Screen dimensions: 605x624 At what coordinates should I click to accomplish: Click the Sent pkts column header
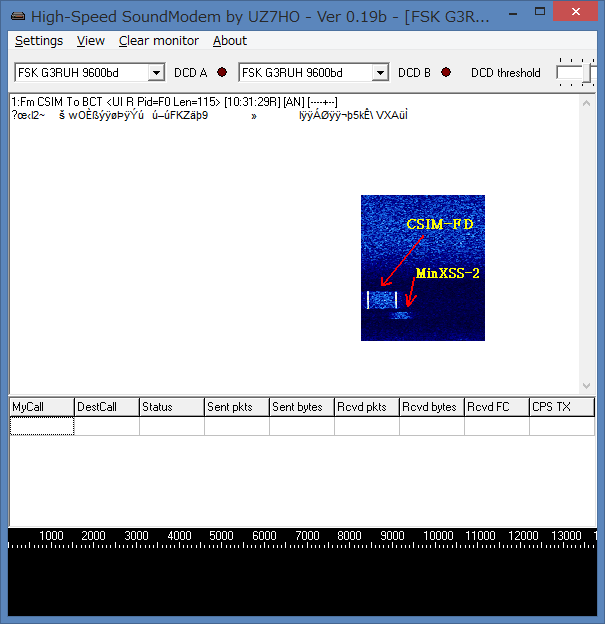pyautogui.click(x=237, y=407)
